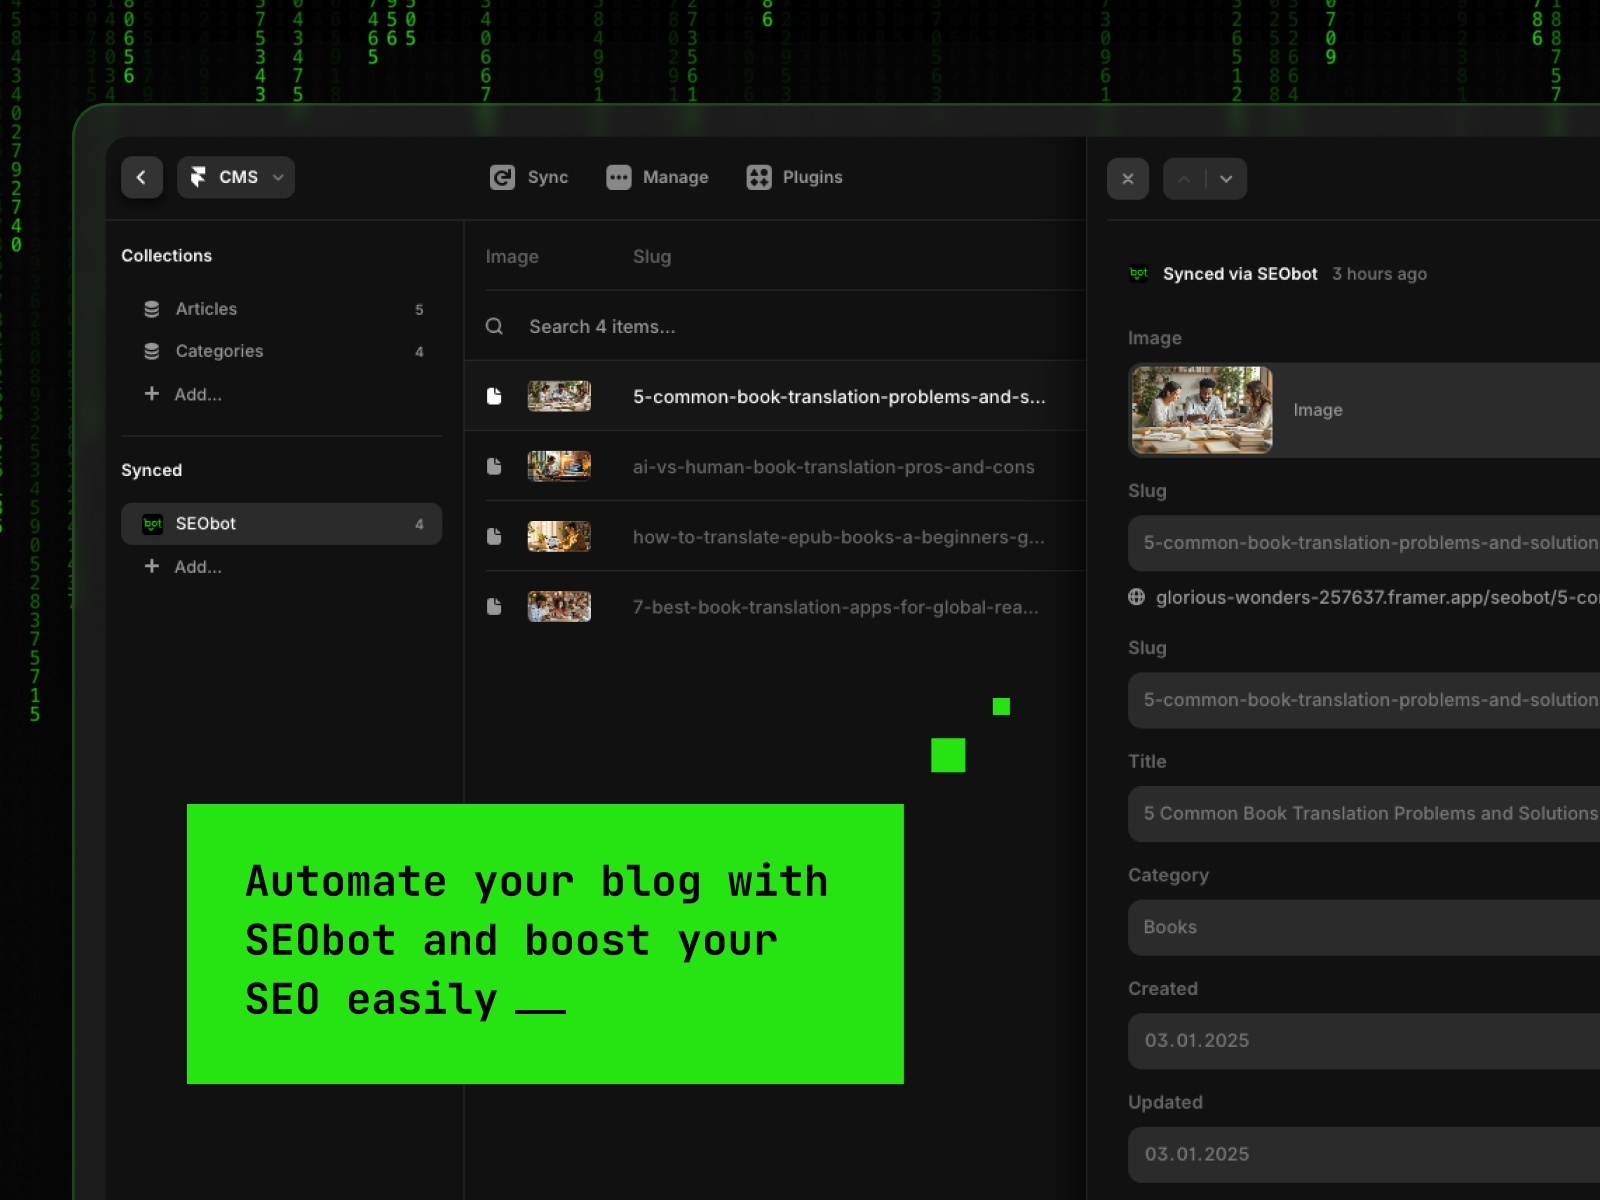
Task: Open the glorious-wonders framer.app URL link
Action: [x=1378, y=597]
